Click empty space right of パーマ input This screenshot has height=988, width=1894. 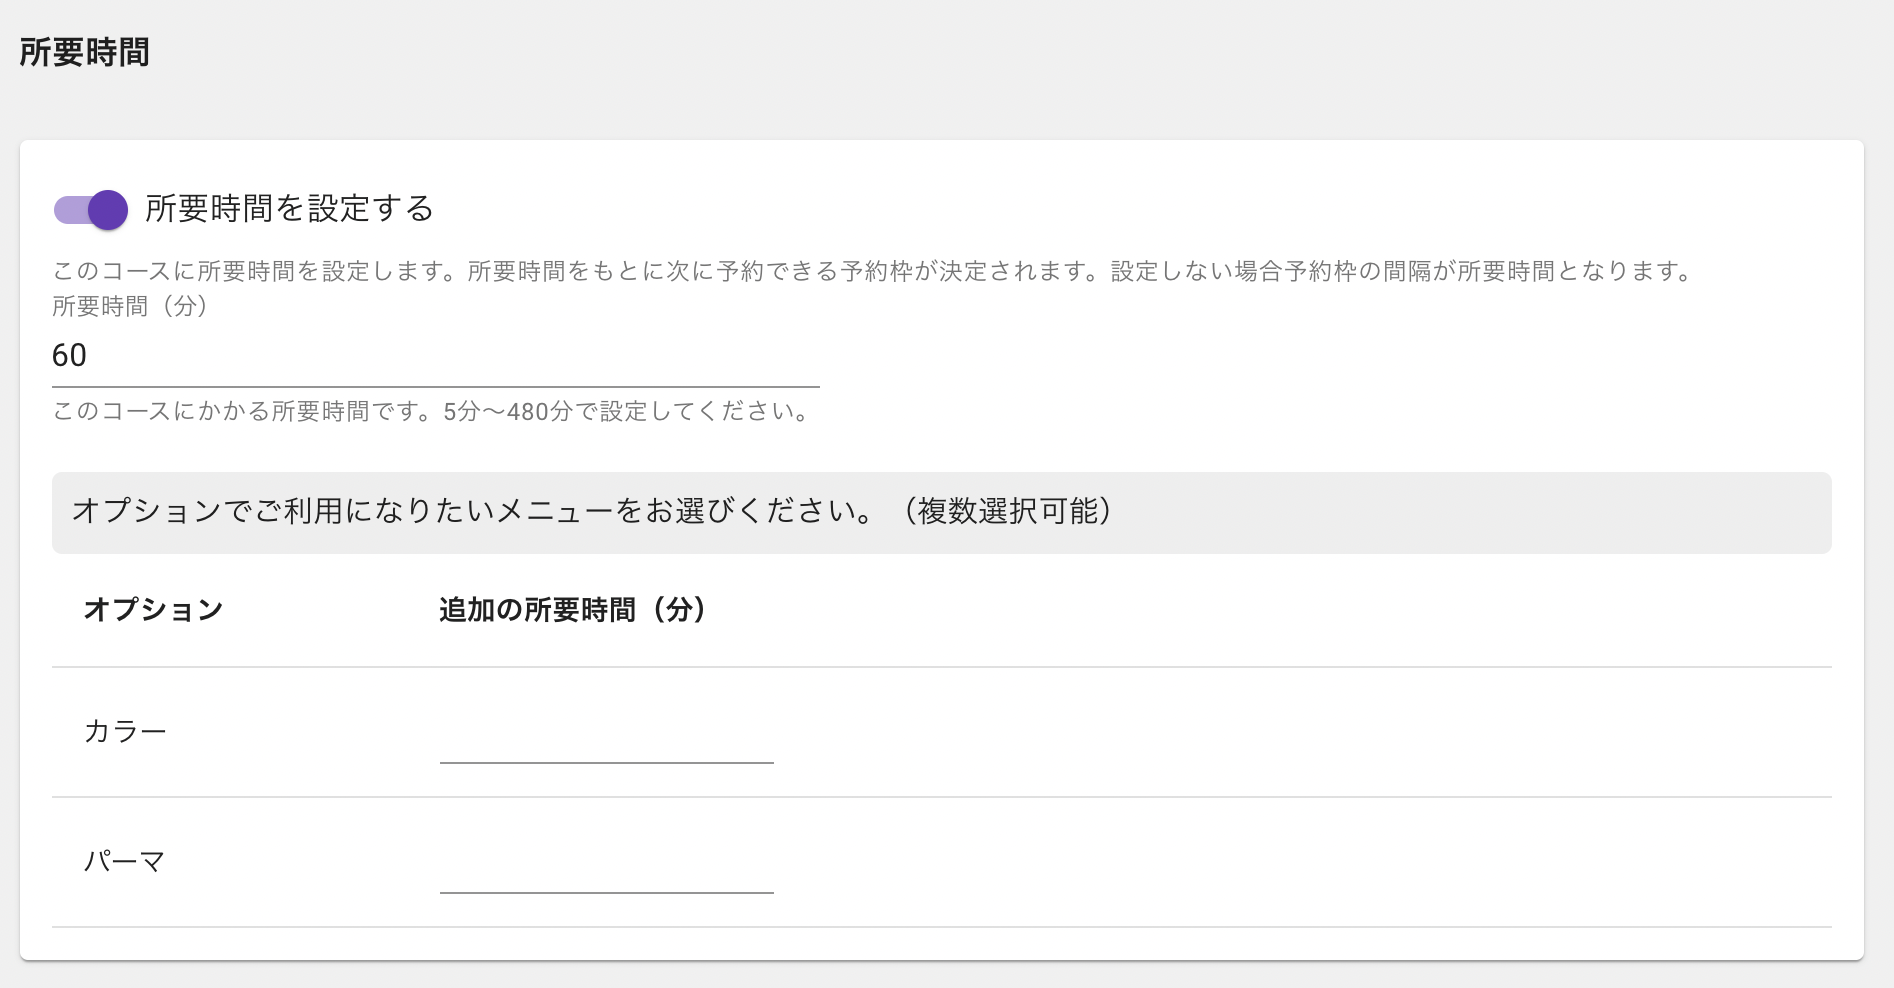1300,862
